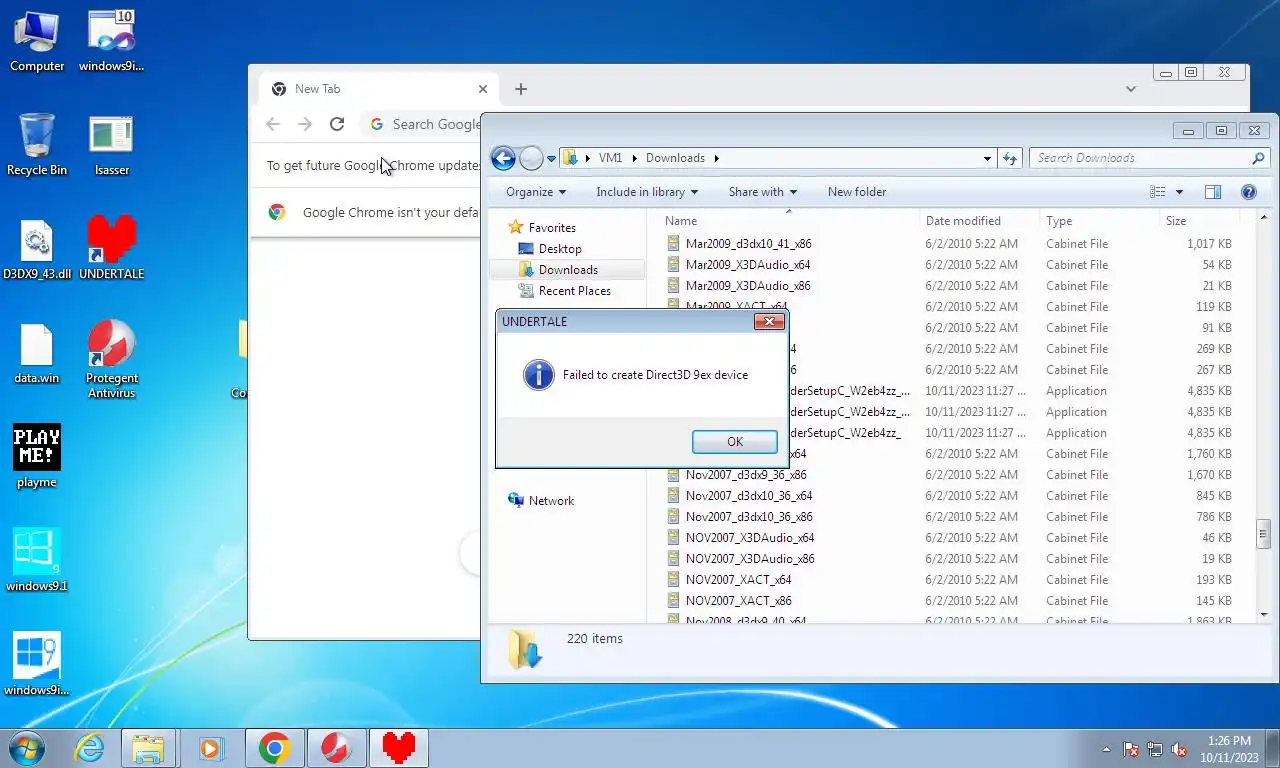
Task: Click the Explorer vertical scrollbar thumb
Action: (1263, 535)
